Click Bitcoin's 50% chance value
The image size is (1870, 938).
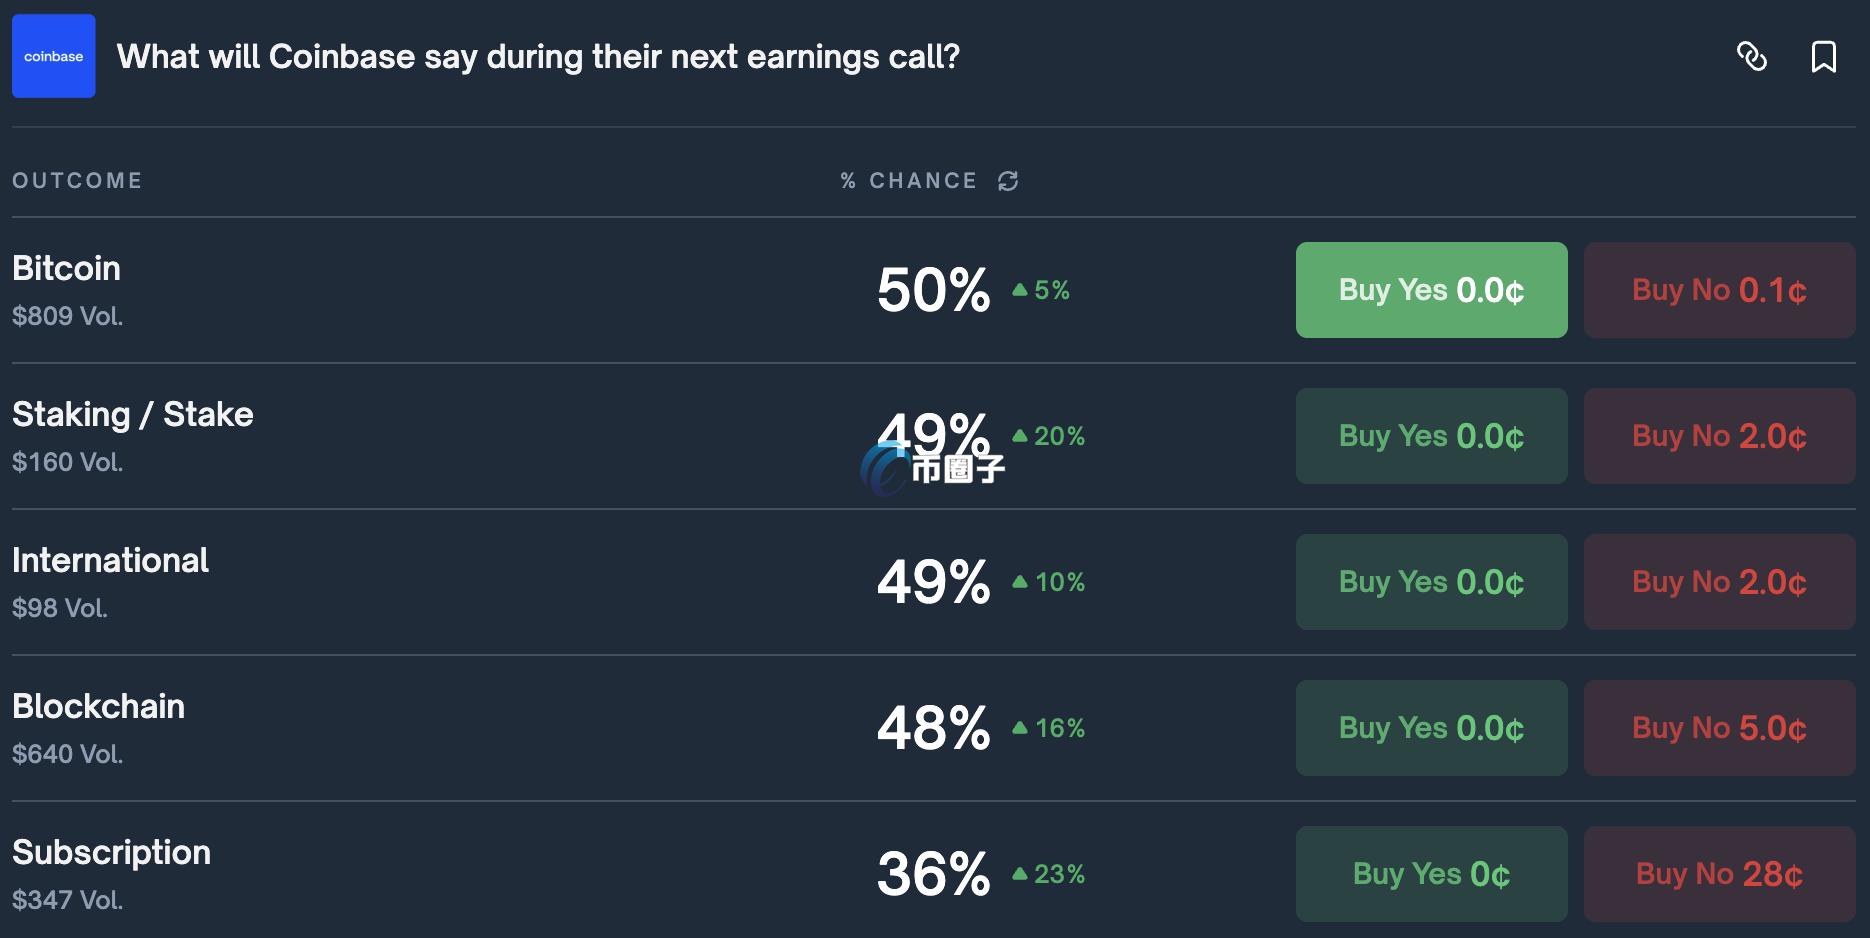tap(931, 289)
